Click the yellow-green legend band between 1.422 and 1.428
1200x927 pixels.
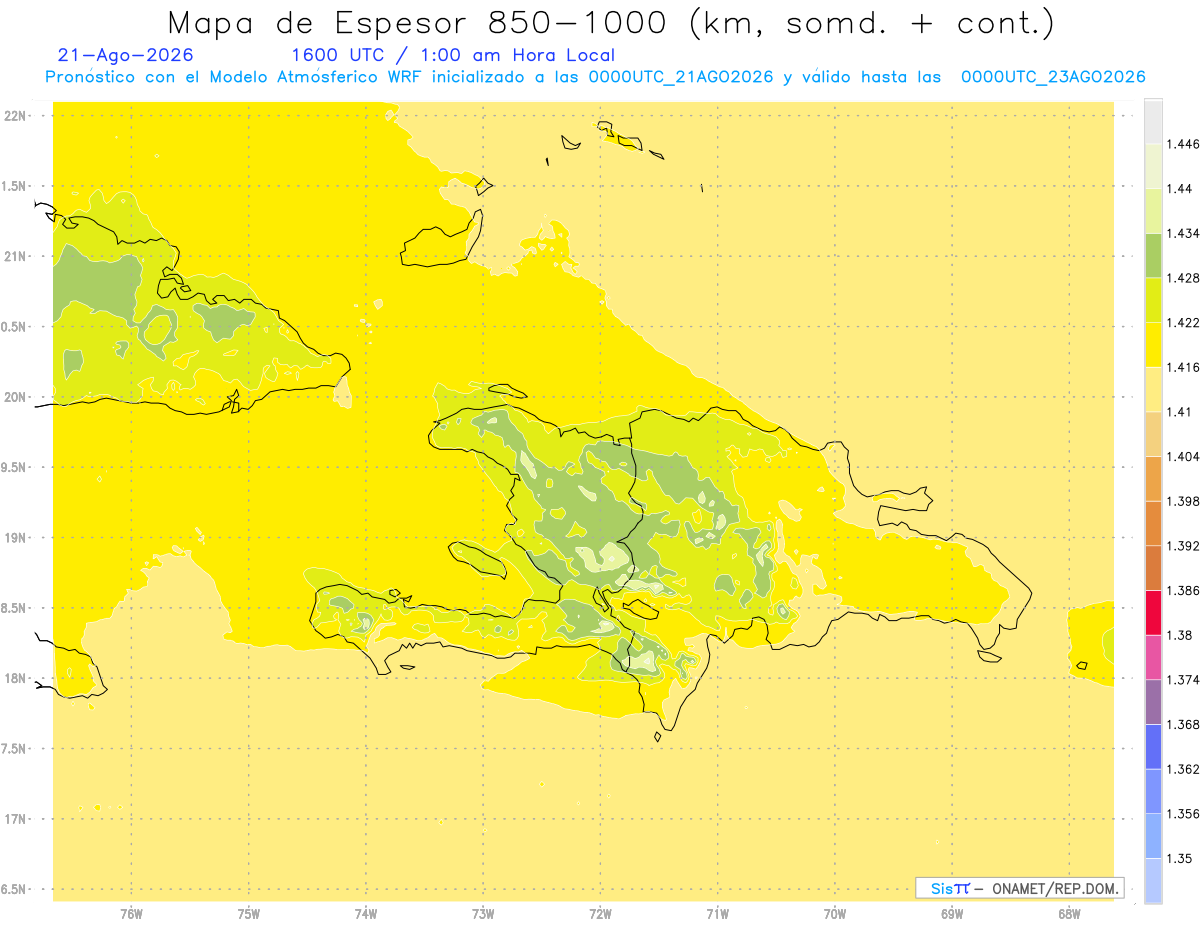pos(1153,300)
